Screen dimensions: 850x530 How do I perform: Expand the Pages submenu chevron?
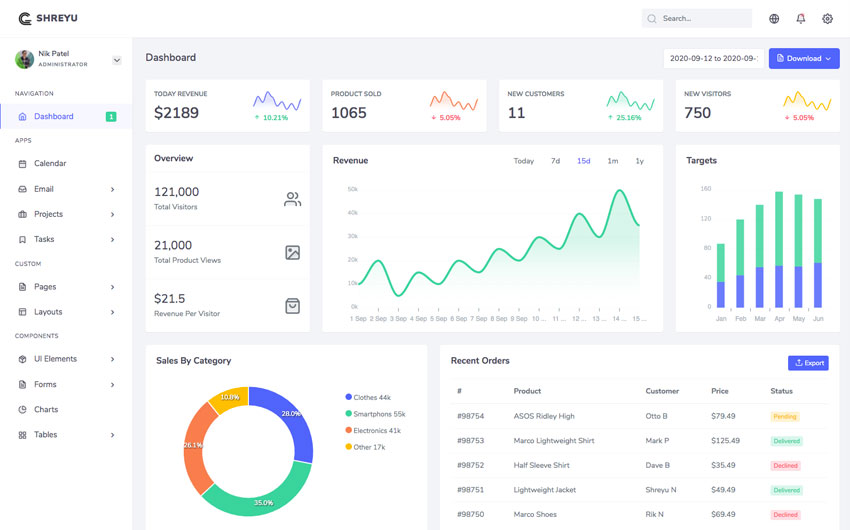(x=112, y=287)
